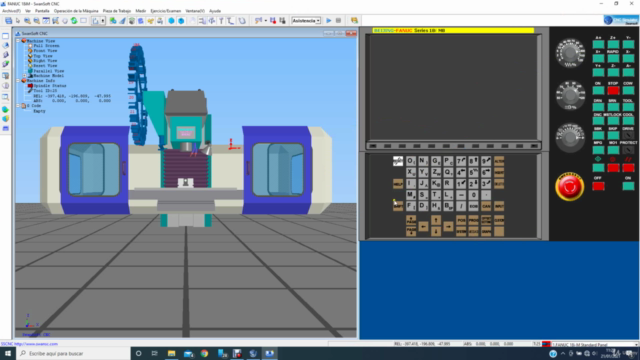Click the save icon in the toolbar
Screen dimensions: 640x360
pyautogui.click(x=9, y=20)
